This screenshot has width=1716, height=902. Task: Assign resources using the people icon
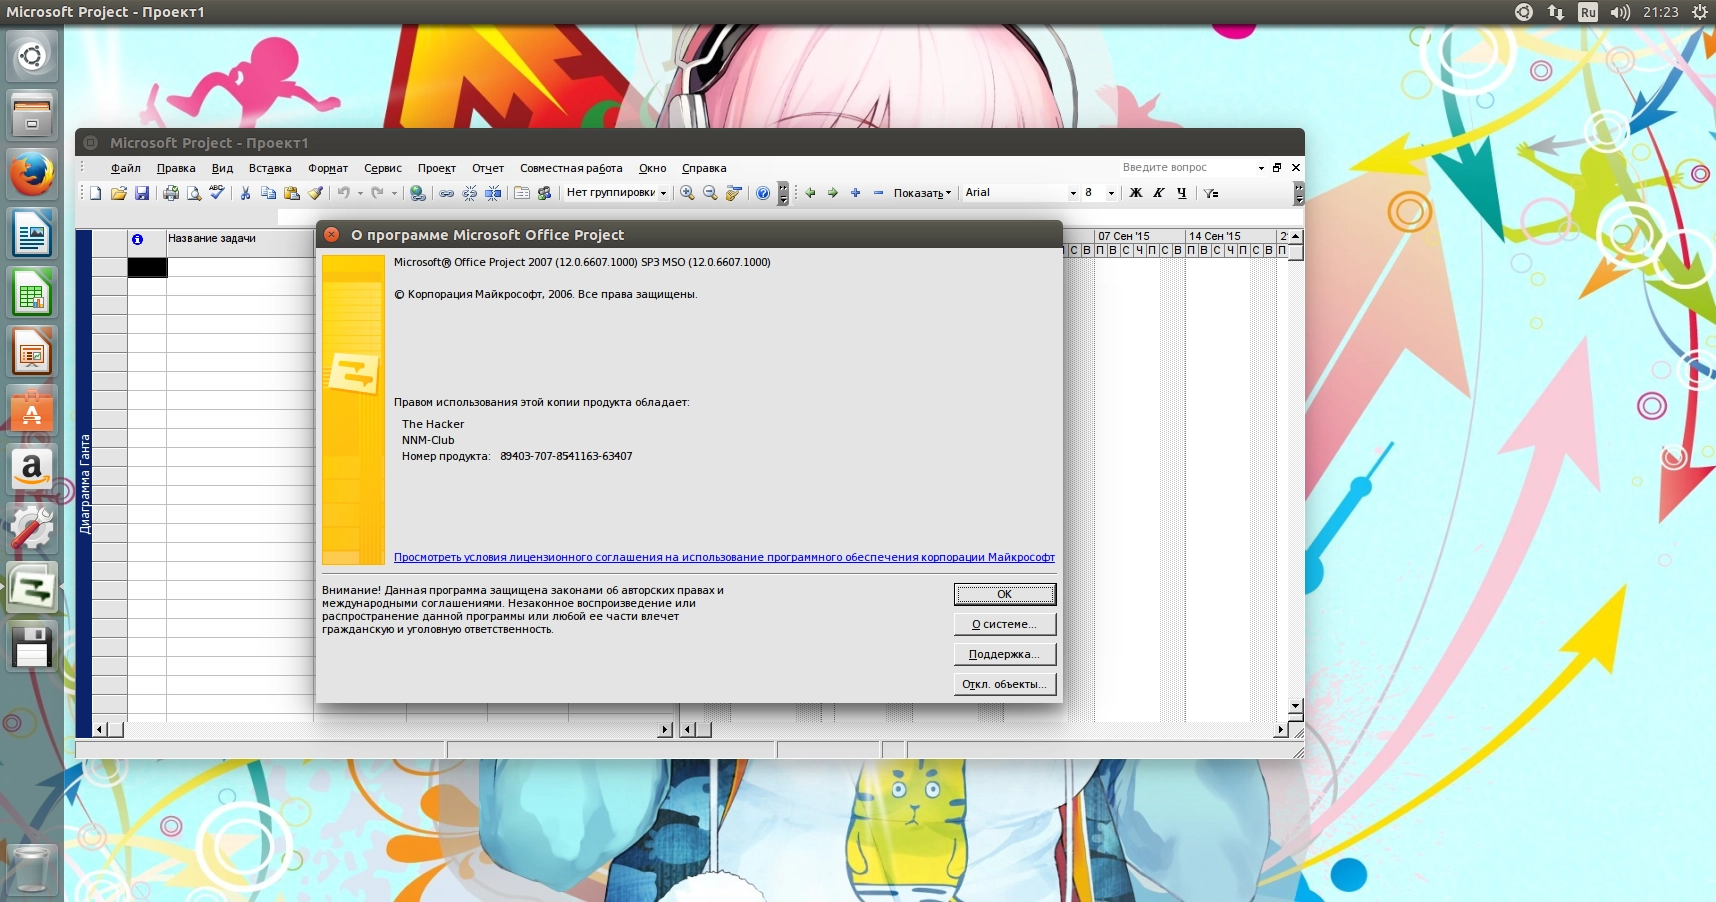pyautogui.click(x=545, y=193)
